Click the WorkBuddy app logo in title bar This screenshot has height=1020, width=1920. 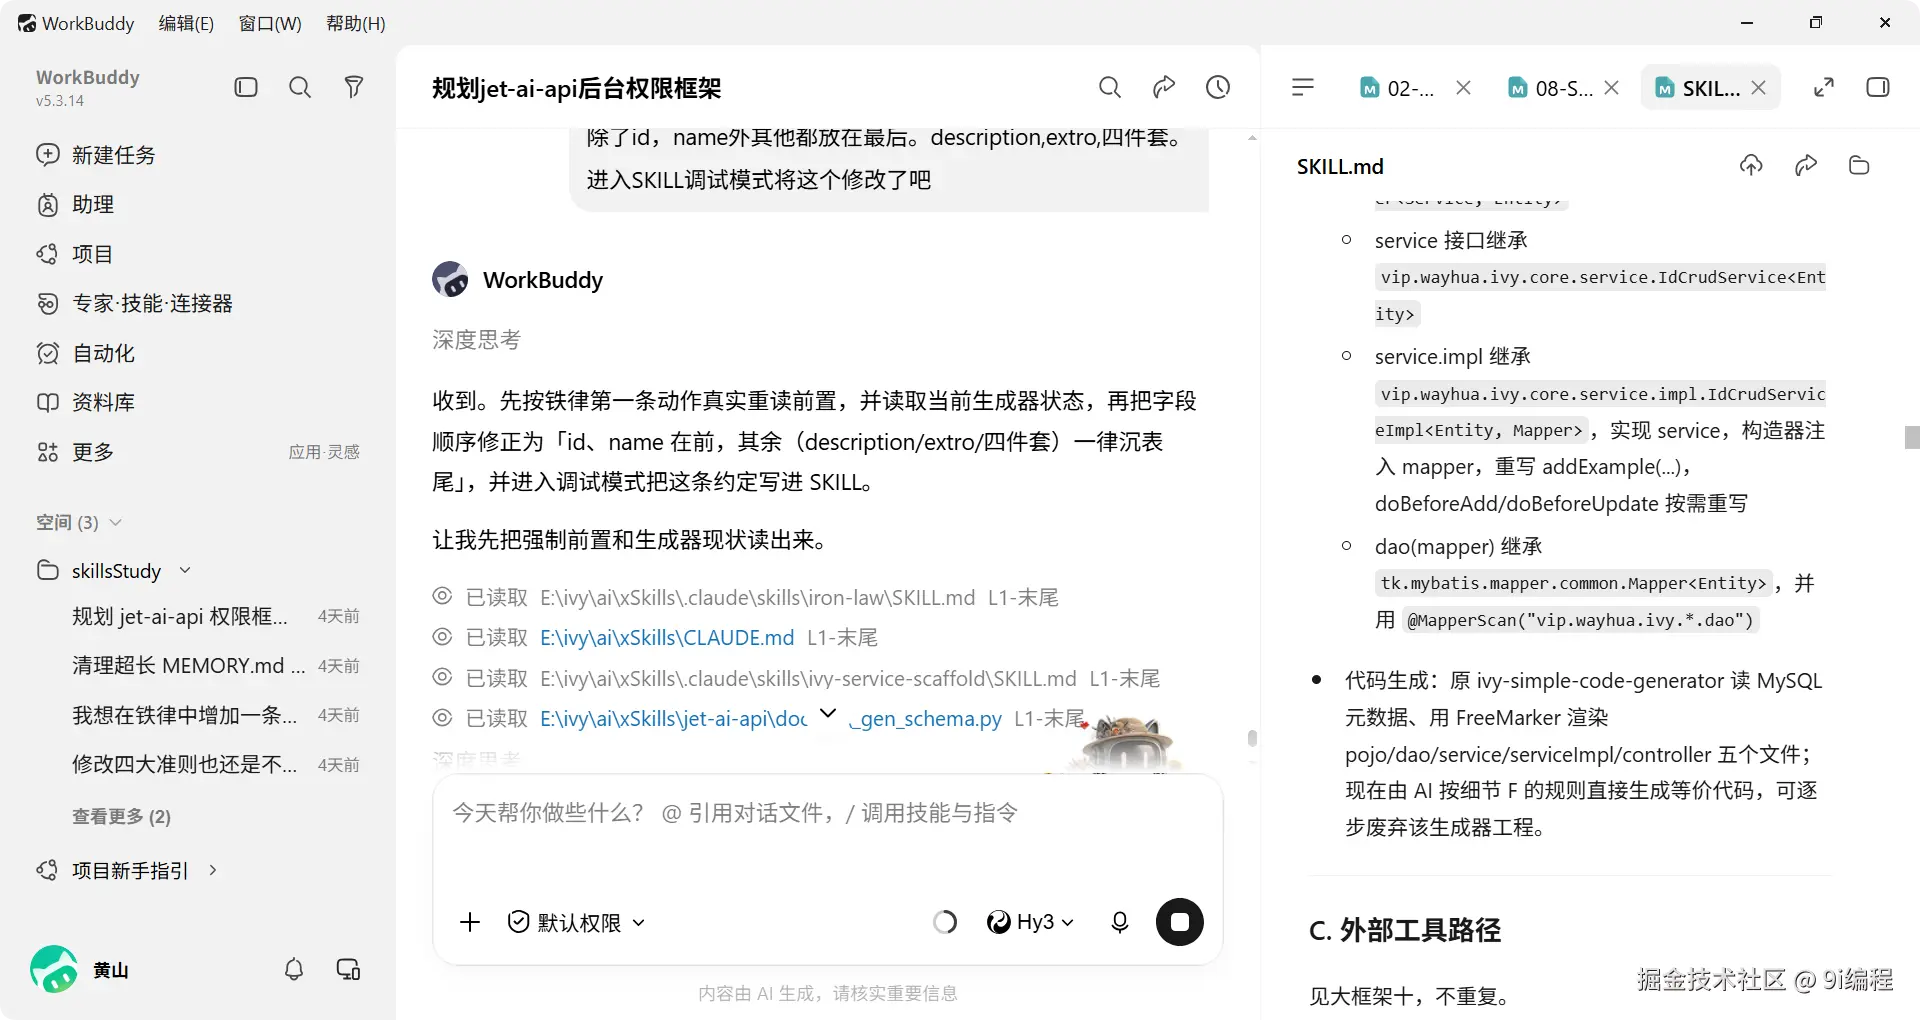tap(27, 23)
